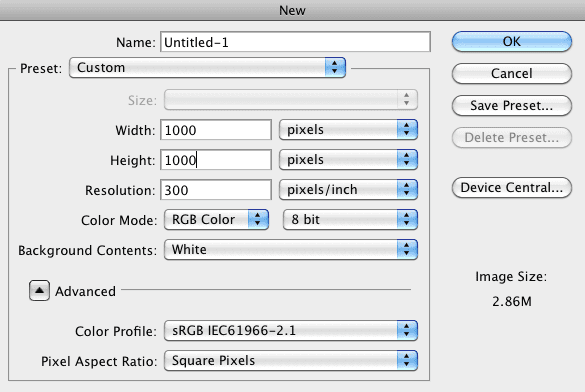The width and height of the screenshot is (585, 392).
Task: Open the Resolution units pixels/inch dropdown
Action: 348,189
